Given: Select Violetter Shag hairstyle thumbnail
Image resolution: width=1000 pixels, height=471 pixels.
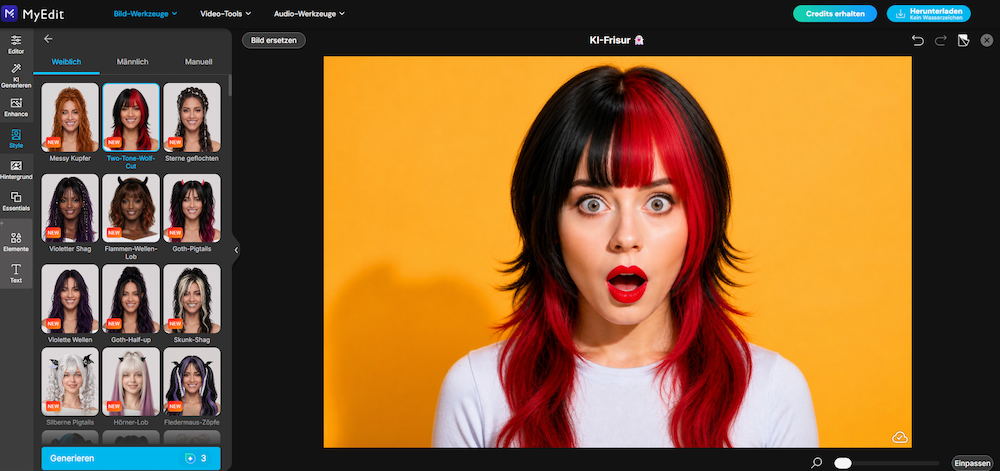Looking at the screenshot, I should pos(70,208).
